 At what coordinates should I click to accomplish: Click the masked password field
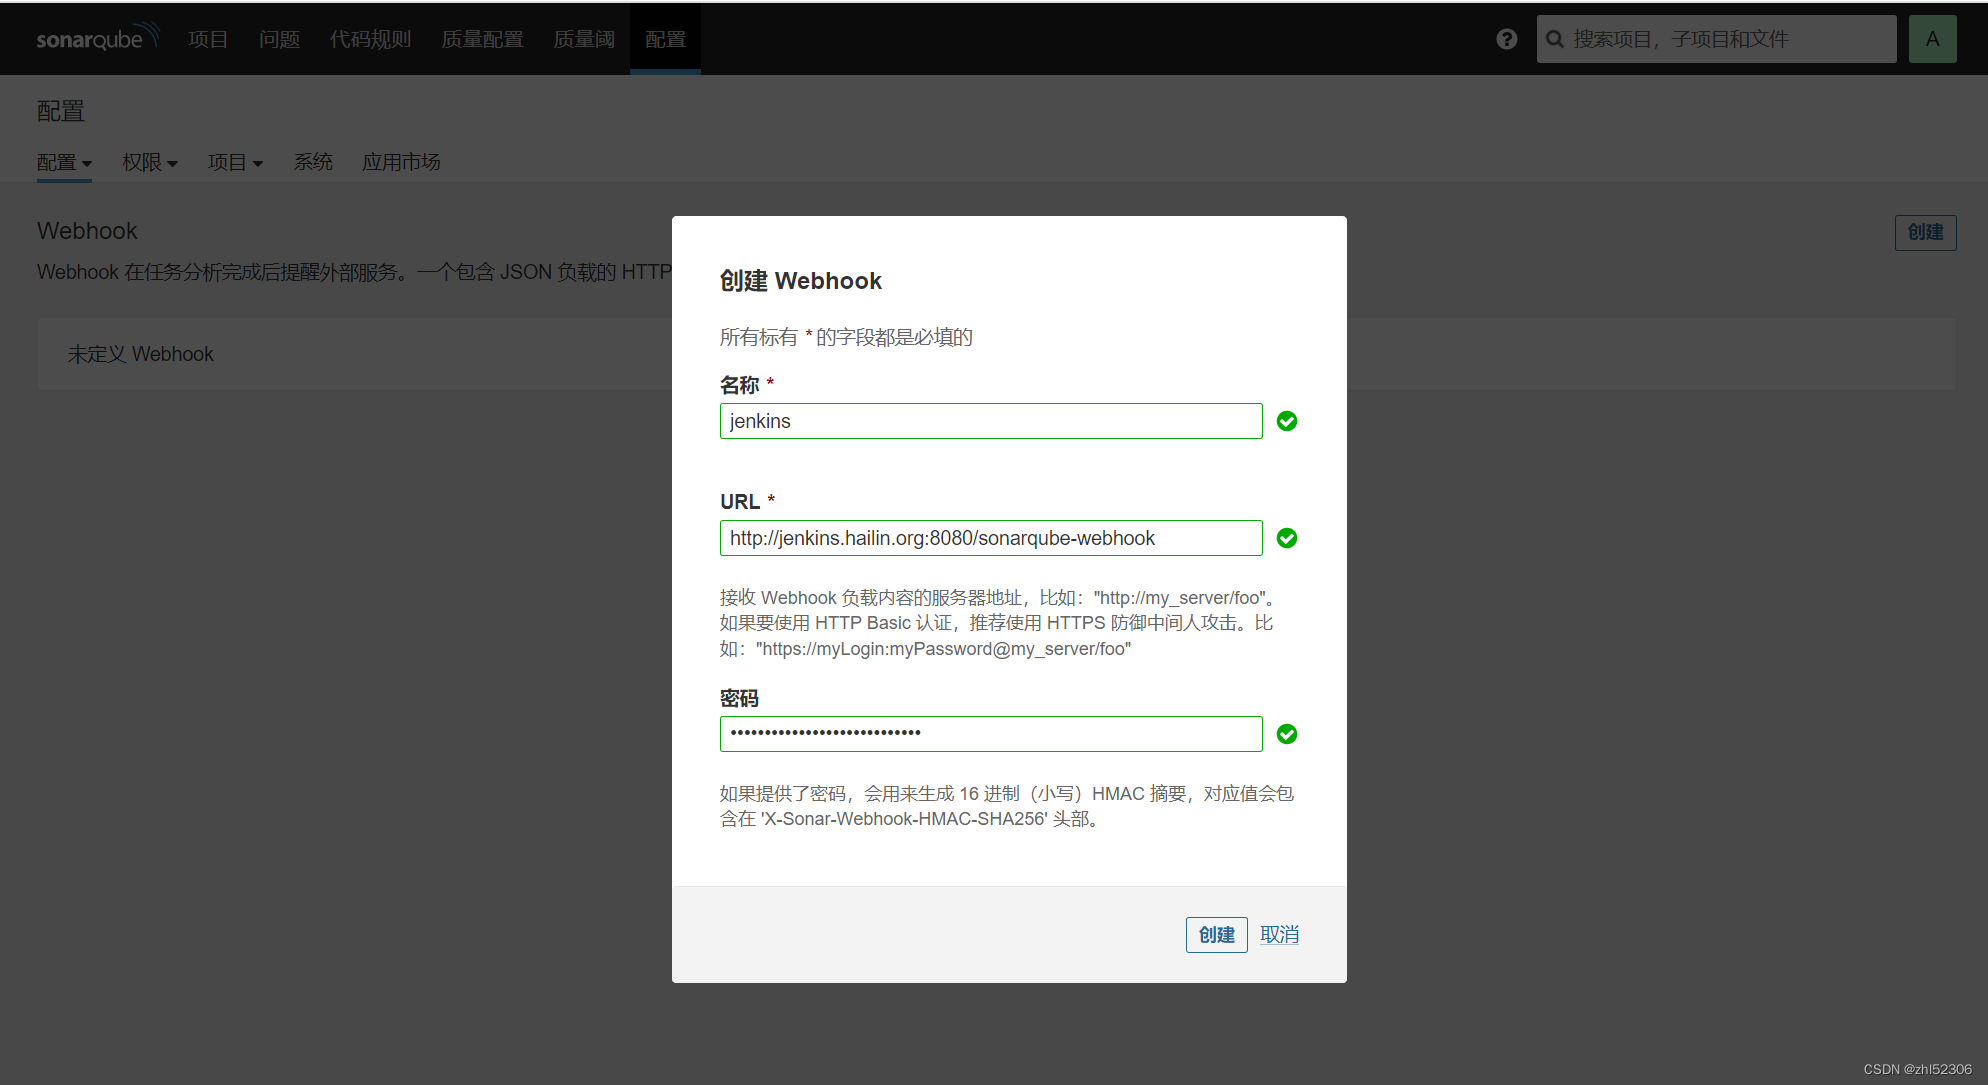990,734
